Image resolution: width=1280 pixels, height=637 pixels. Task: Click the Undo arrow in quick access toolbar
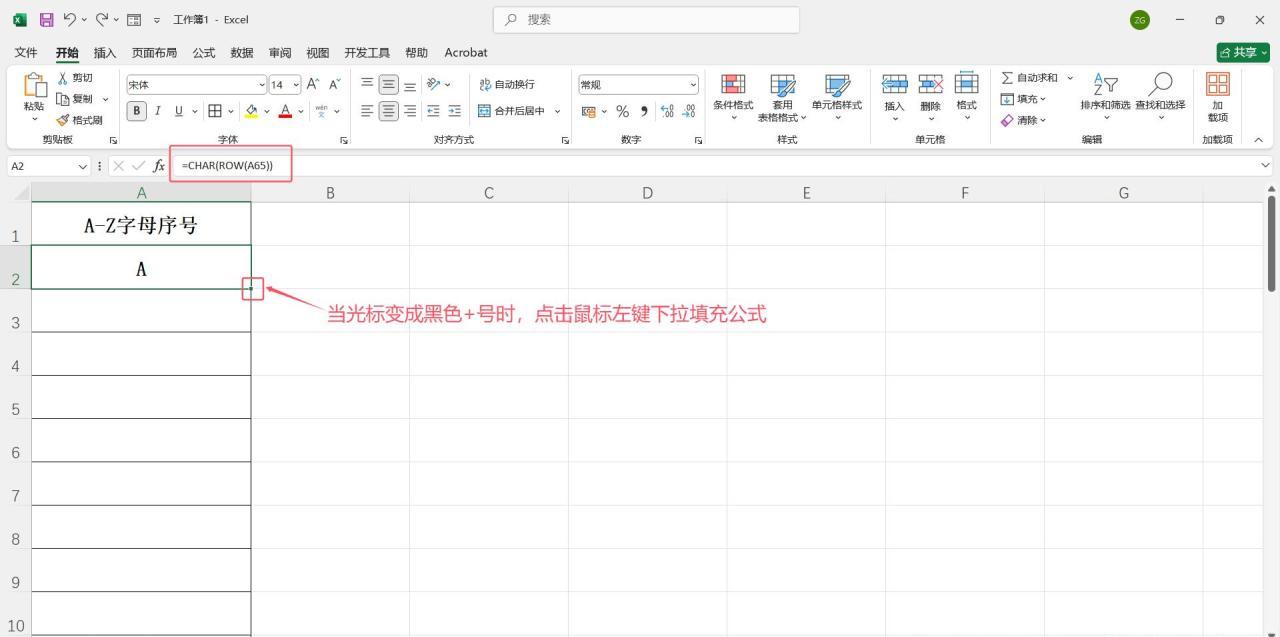coord(71,19)
